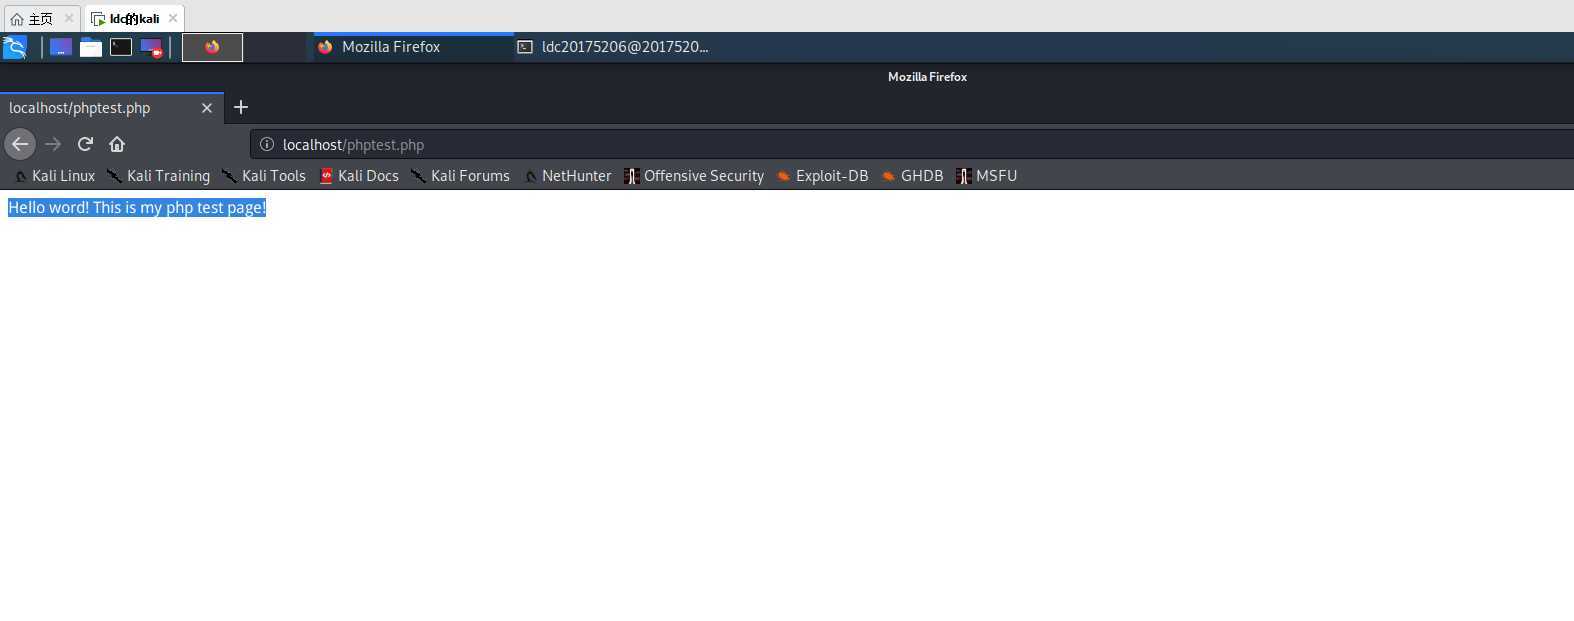Viewport: 1574px width, 621px height.
Task: Switch to Mozilla Firefox taskbar window
Action: pyautogui.click(x=413, y=47)
